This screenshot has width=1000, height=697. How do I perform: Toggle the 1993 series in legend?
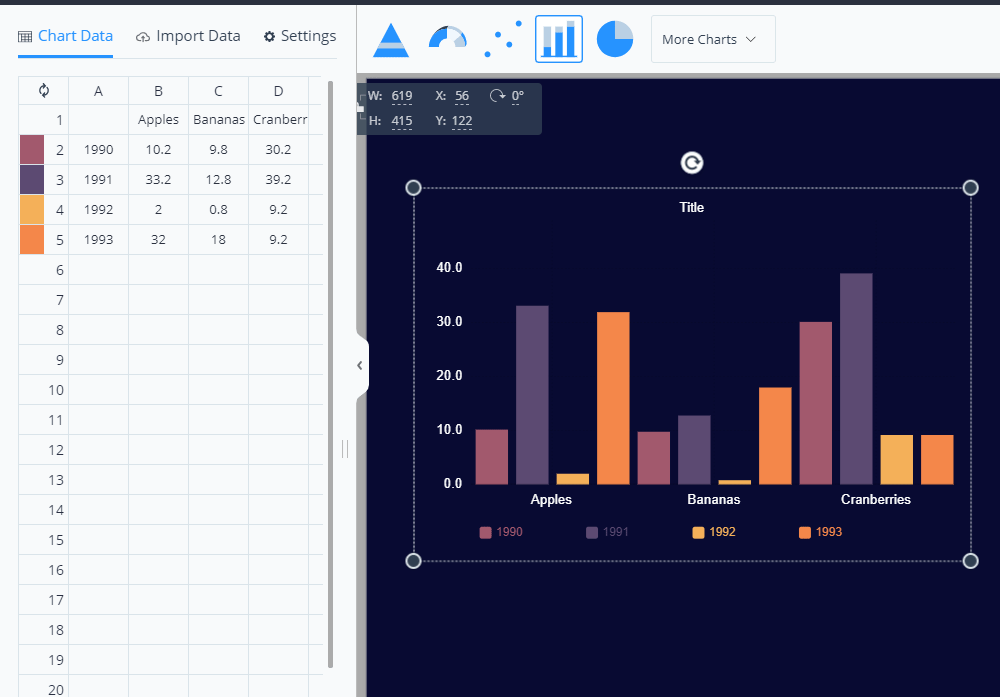click(x=820, y=532)
